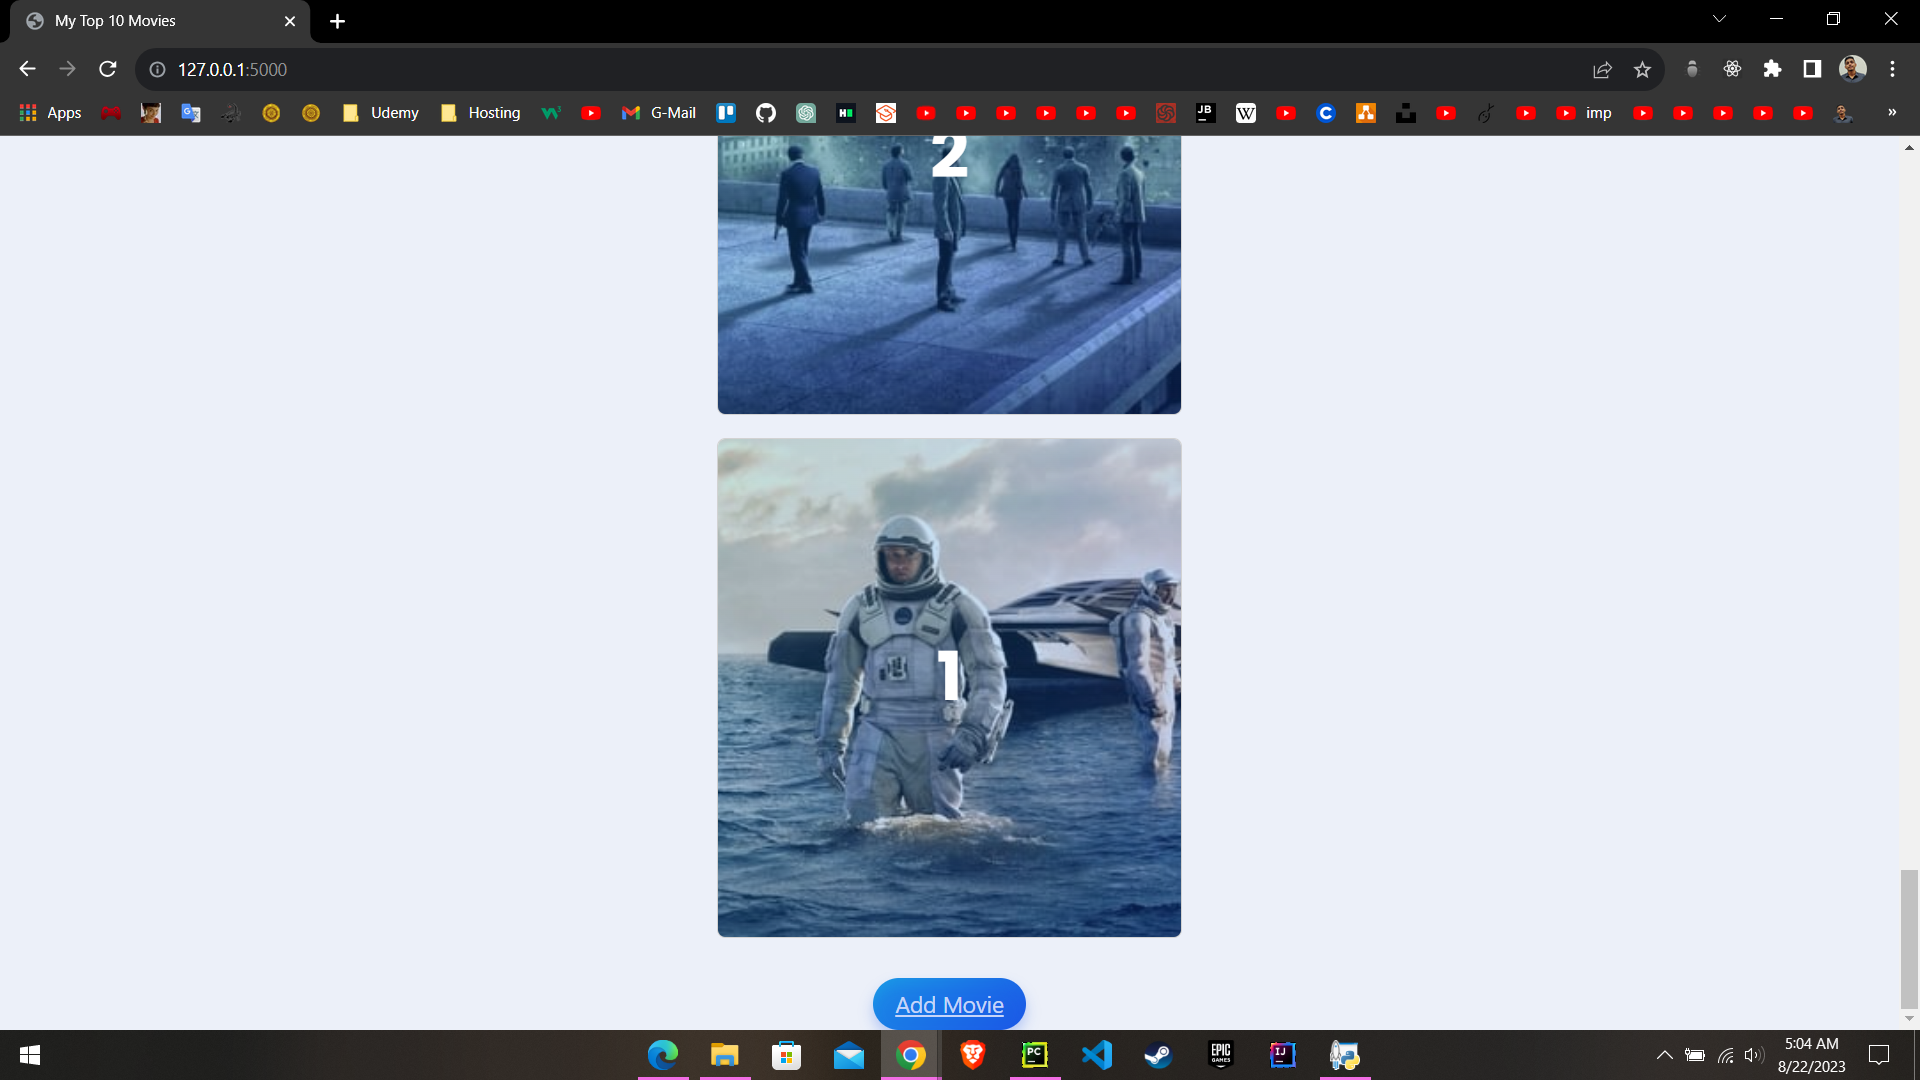Screen dimensions: 1920x1080
Task: Click the Add Movie button
Action: pyautogui.click(x=949, y=1004)
